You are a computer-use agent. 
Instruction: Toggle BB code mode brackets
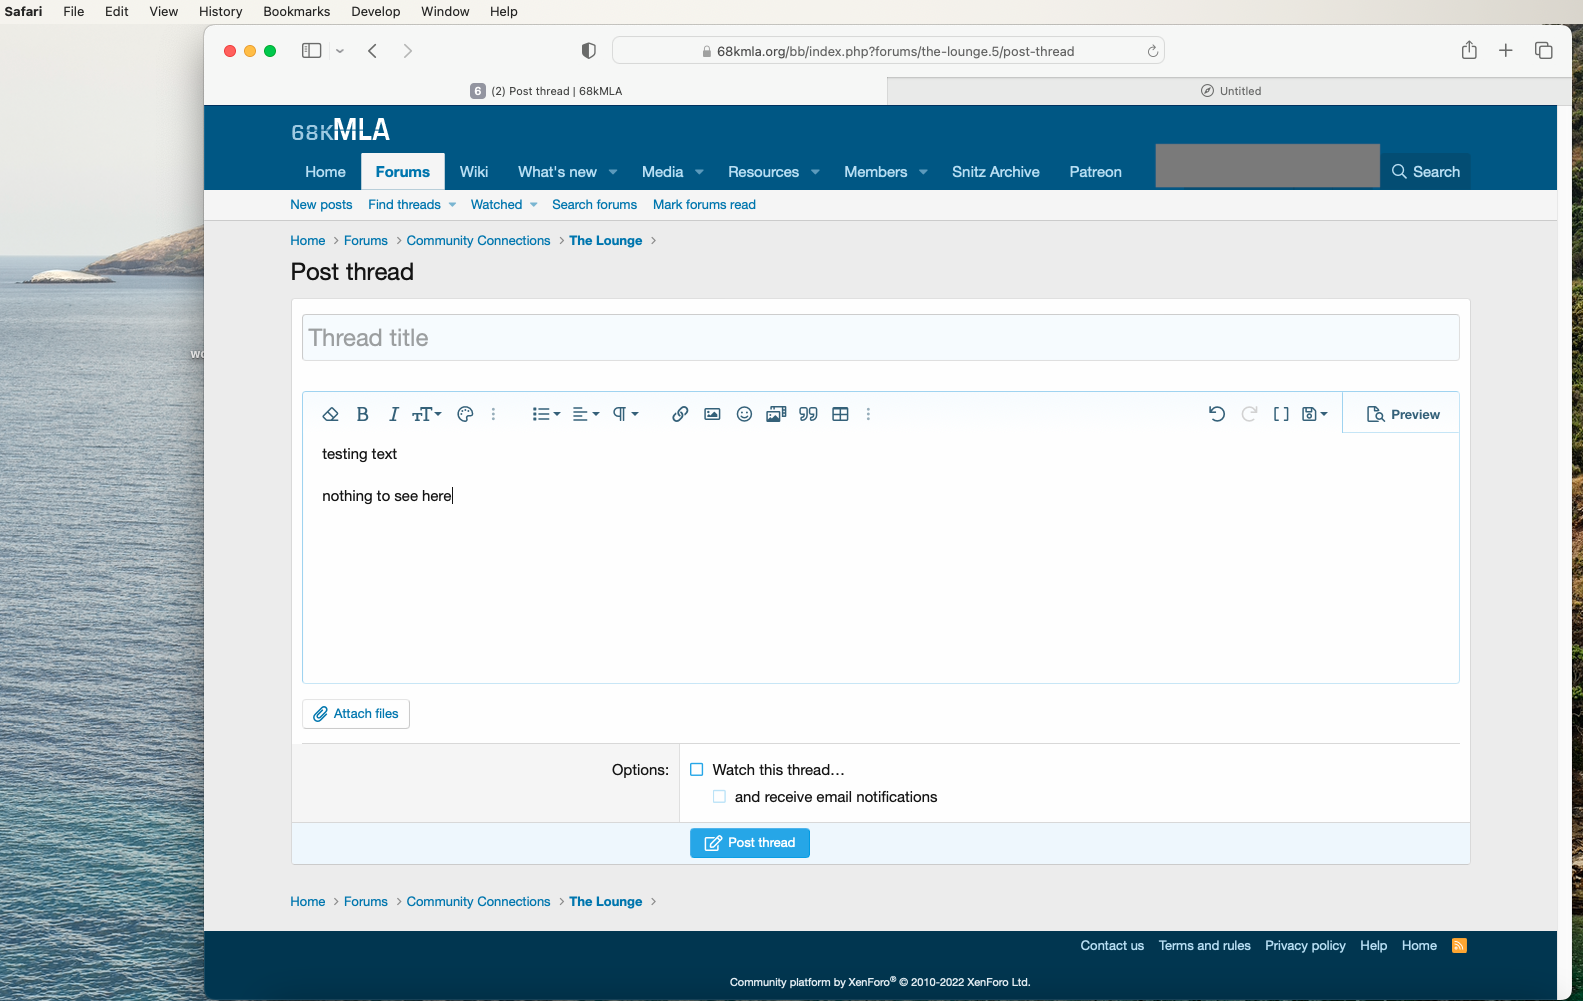1281,414
